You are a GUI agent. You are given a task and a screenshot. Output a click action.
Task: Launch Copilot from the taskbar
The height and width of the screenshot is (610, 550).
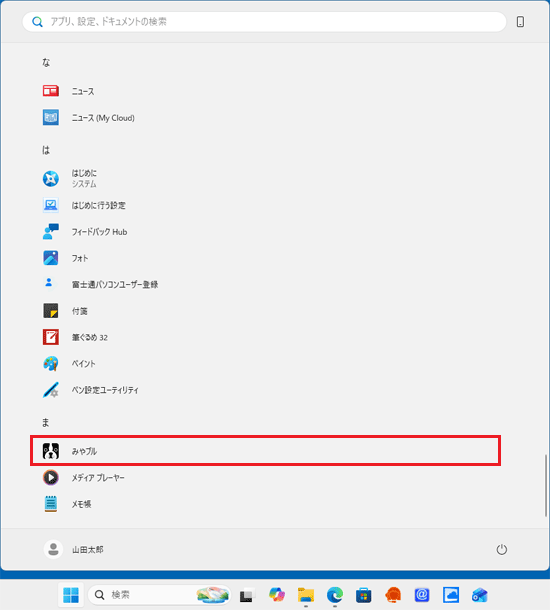click(x=277, y=594)
